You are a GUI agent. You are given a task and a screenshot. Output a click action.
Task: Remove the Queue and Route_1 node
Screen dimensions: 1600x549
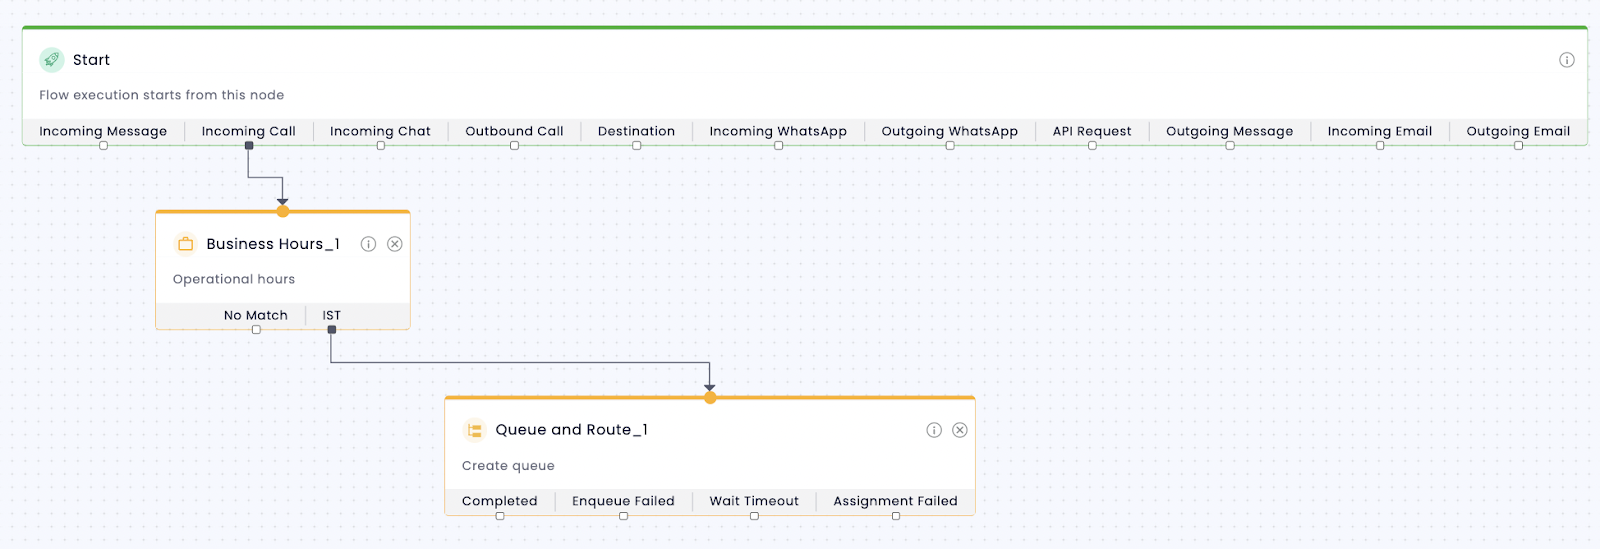coord(960,430)
